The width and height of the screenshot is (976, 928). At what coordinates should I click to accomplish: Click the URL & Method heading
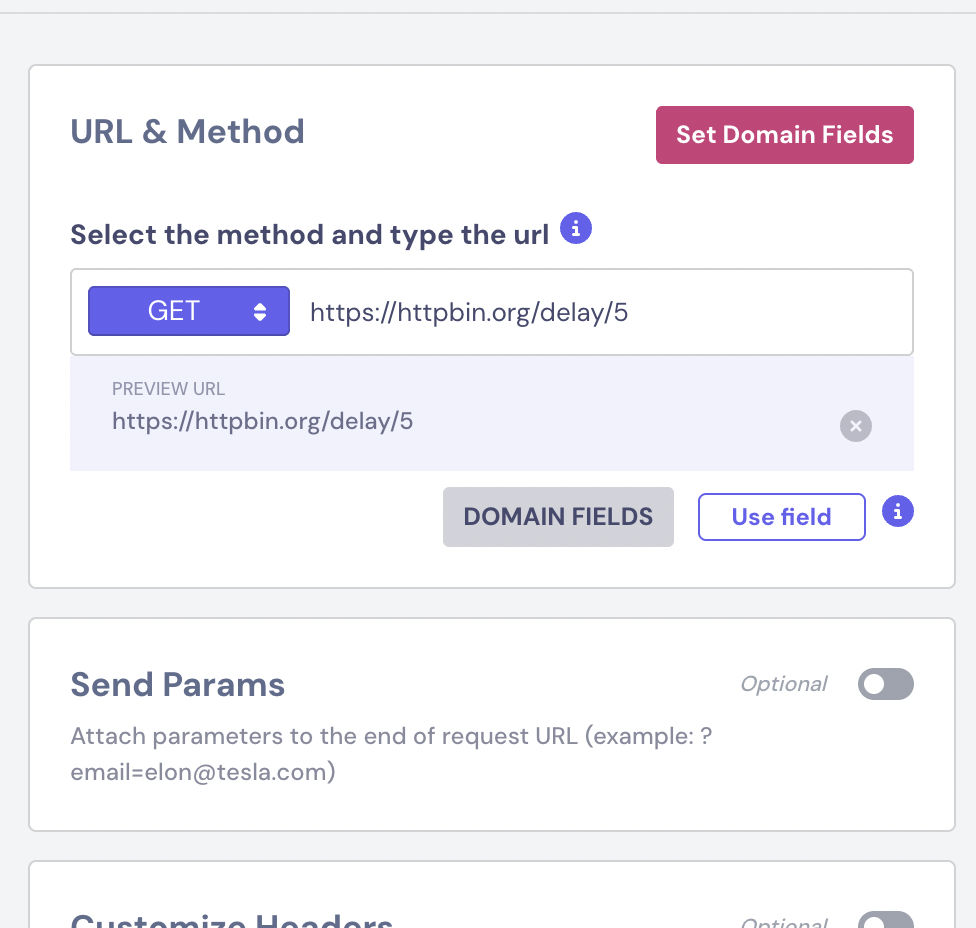tap(187, 132)
